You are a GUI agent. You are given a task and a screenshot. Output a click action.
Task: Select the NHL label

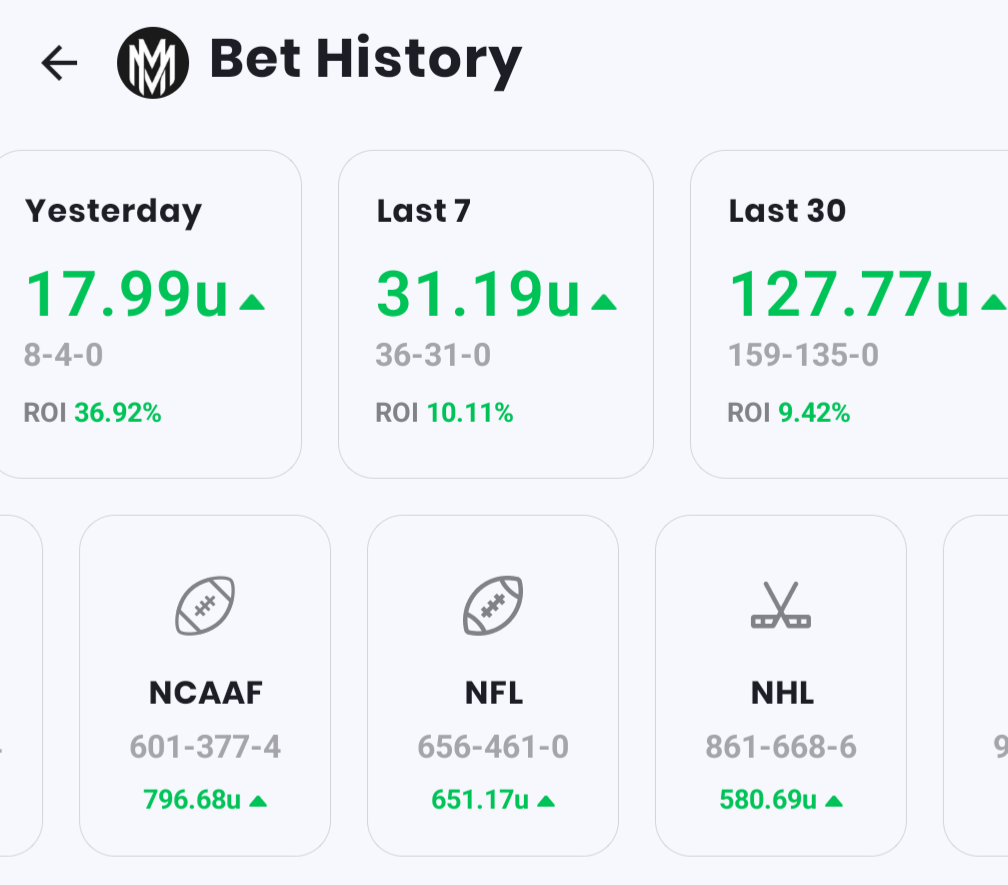(781, 692)
